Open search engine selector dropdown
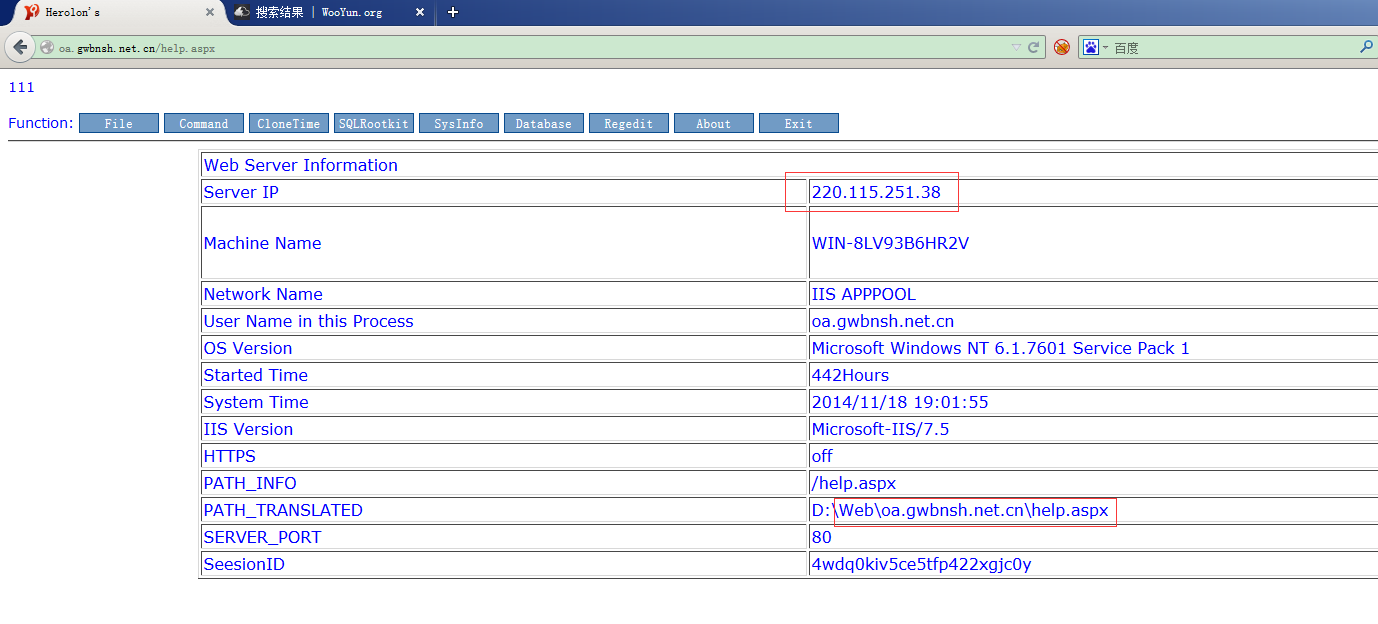 pos(1105,47)
